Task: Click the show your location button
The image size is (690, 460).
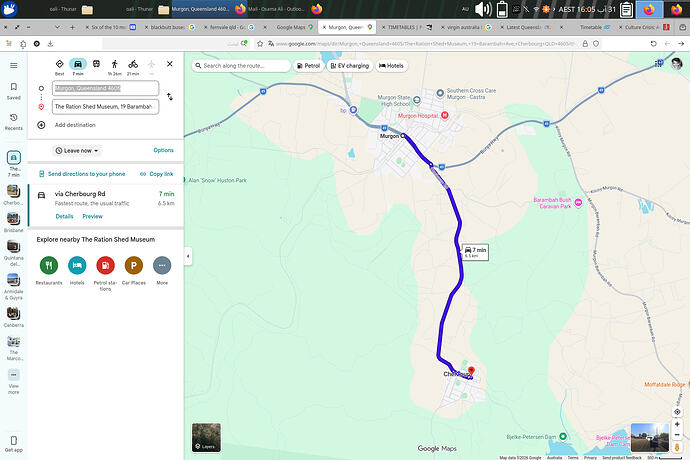Action: coord(677,412)
